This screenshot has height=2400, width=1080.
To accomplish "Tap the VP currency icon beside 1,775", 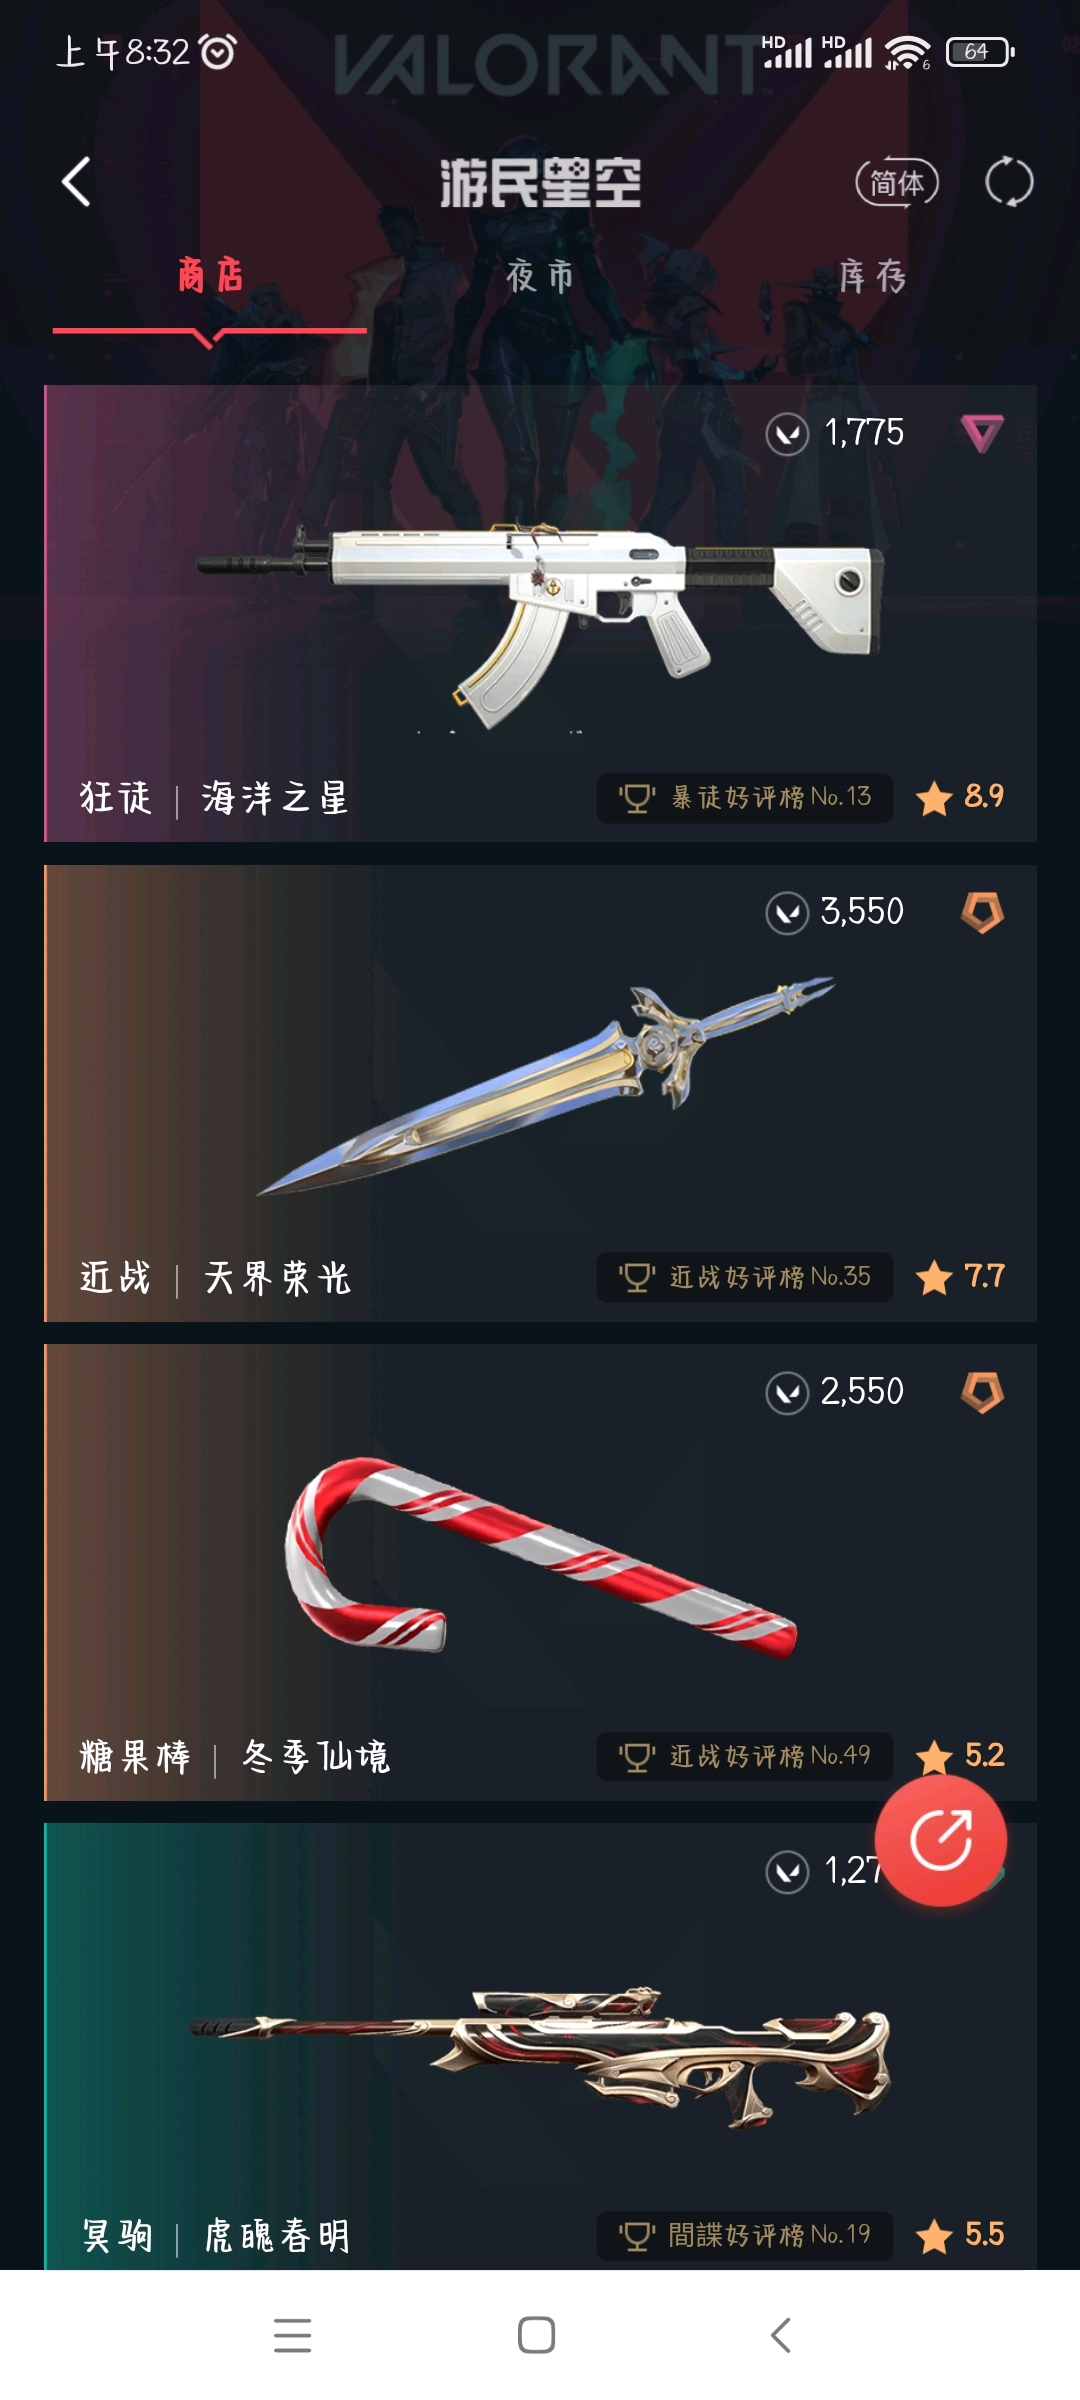I will click(787, 435).
